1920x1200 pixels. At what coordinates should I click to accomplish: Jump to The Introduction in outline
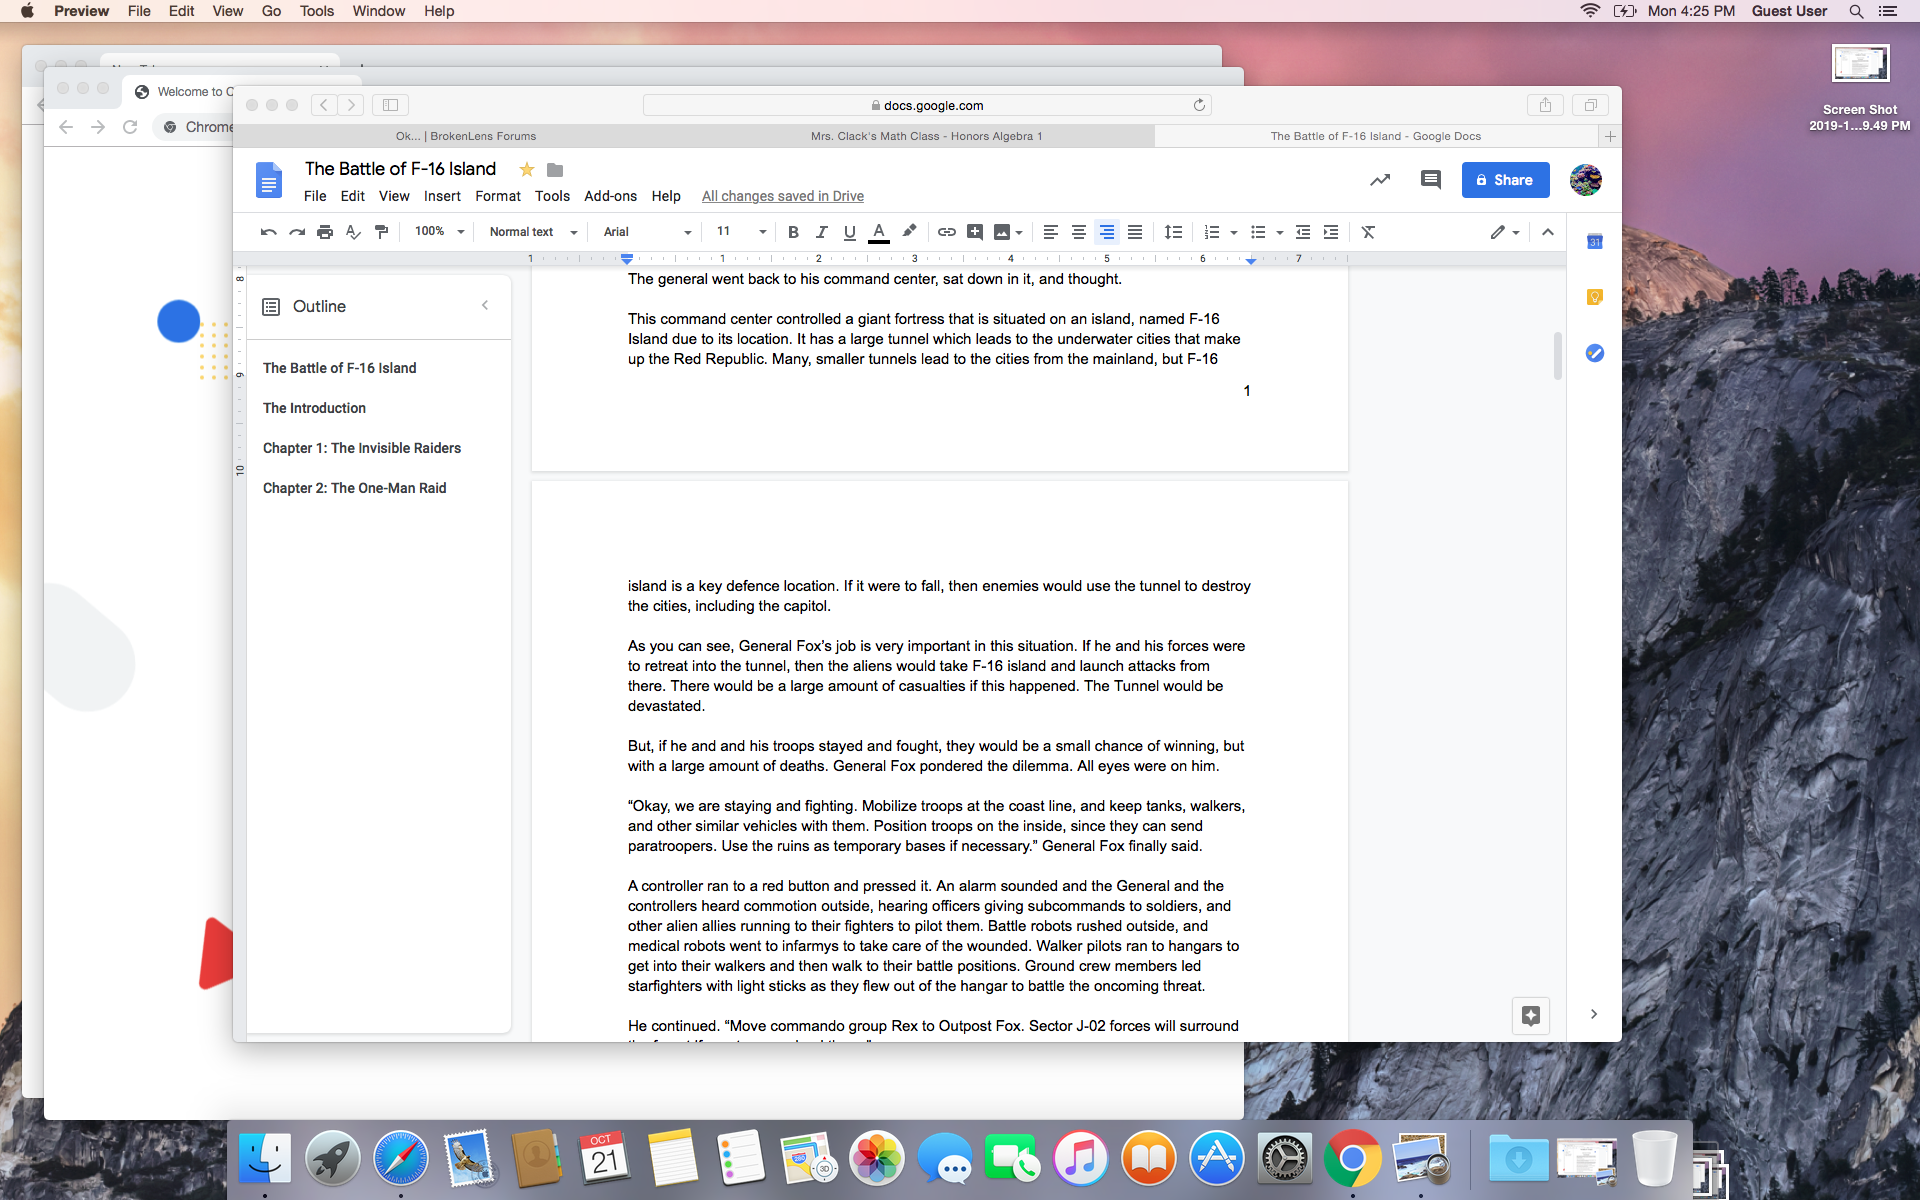314,408
